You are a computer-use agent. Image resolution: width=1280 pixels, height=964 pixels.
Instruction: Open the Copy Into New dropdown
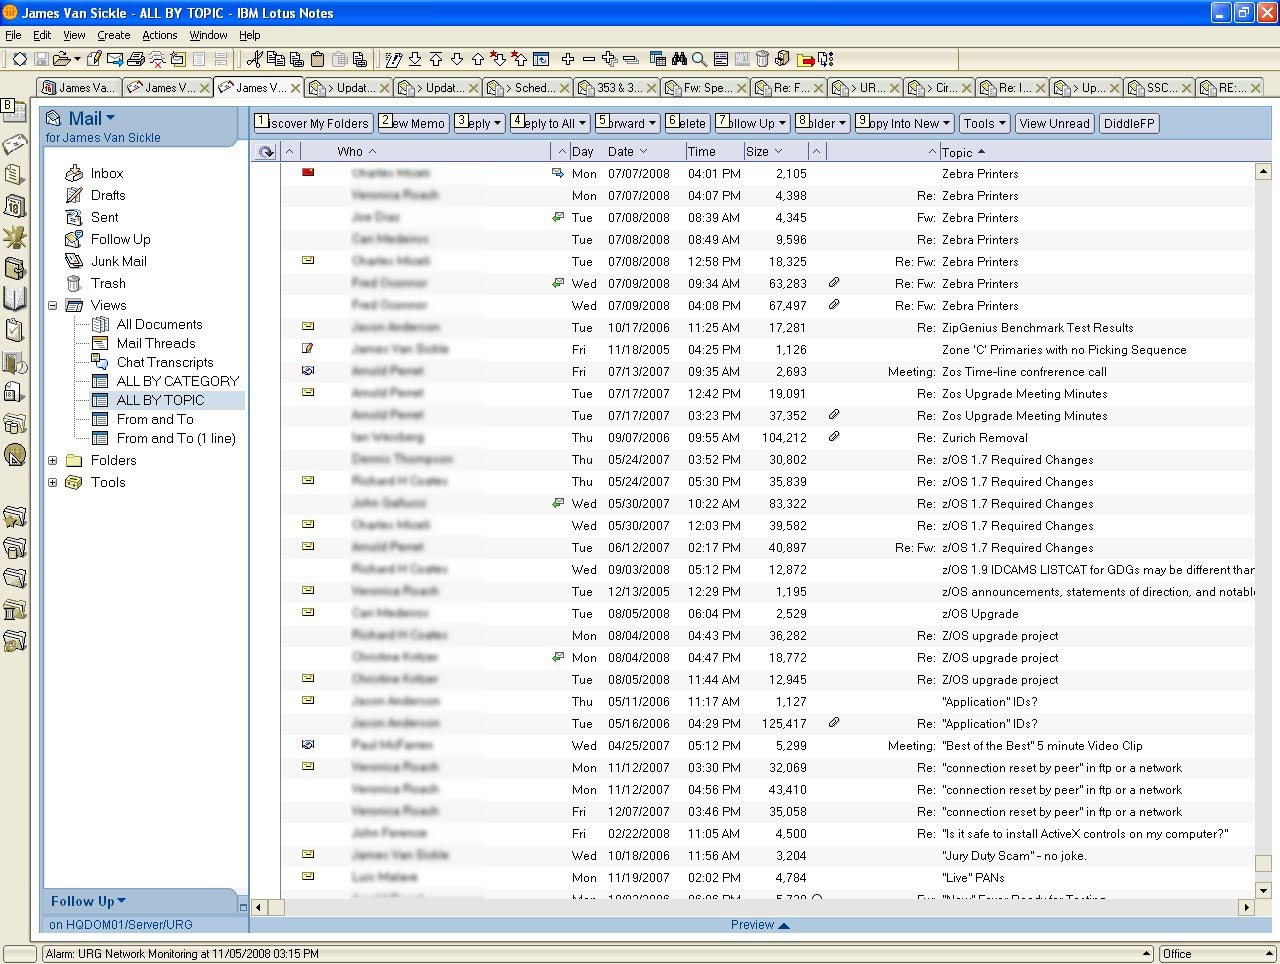pos(904,123)
